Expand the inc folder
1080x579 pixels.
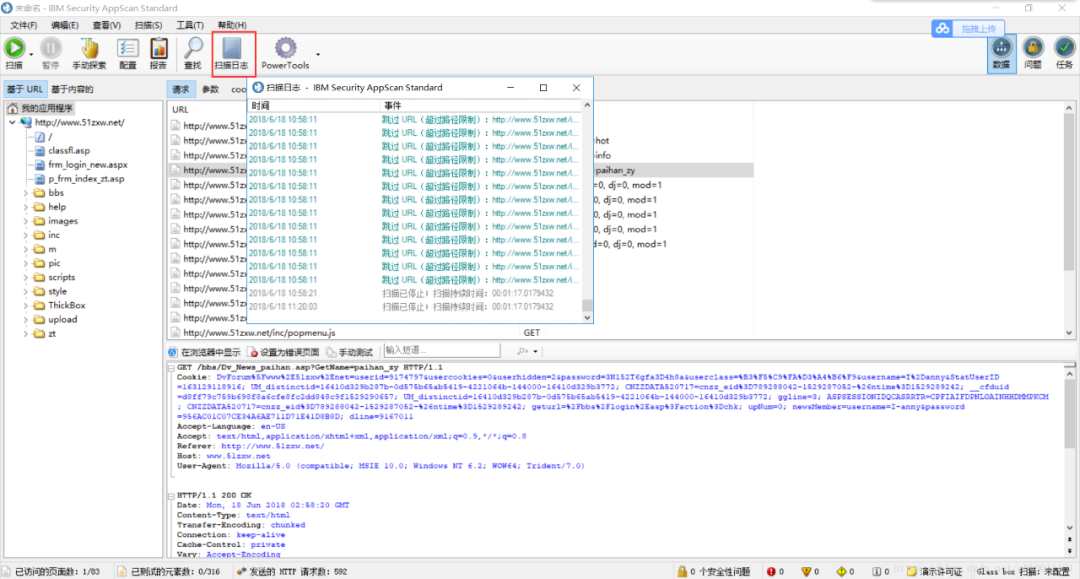point(26,235)
